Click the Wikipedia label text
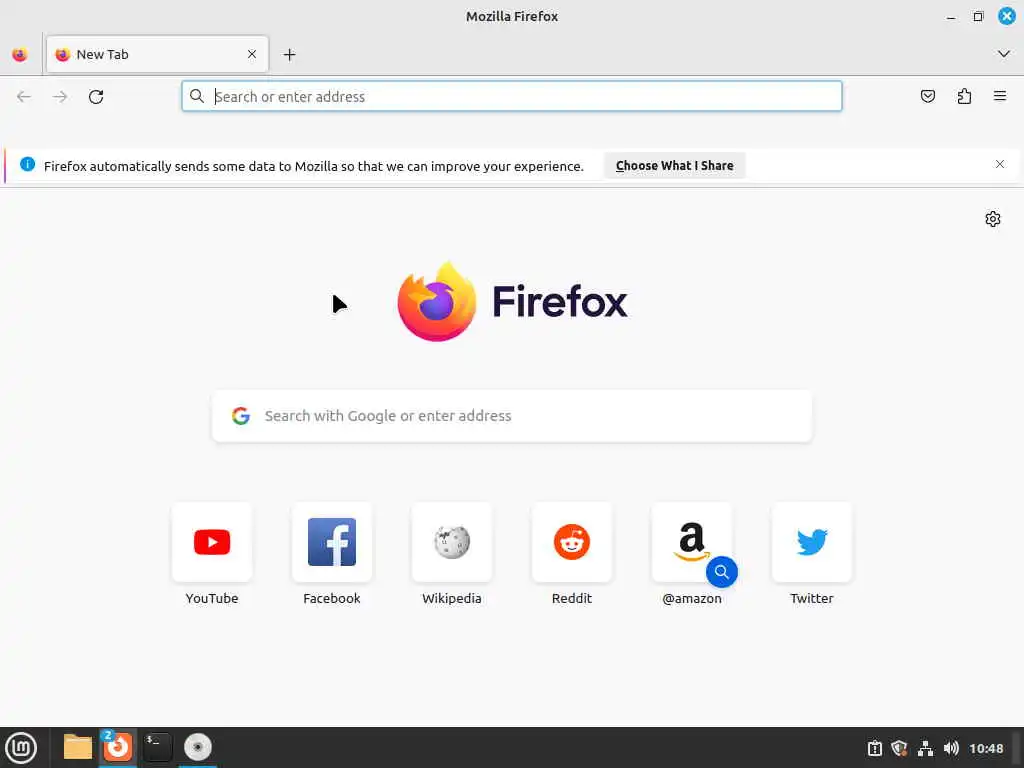1024x768 pixels. click(x=452, y=598)
